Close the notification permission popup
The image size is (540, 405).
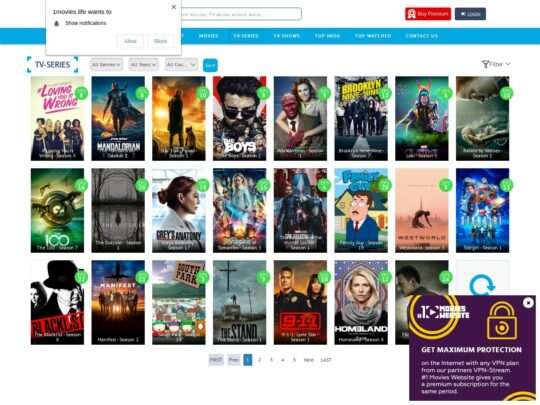pos(174,7)
